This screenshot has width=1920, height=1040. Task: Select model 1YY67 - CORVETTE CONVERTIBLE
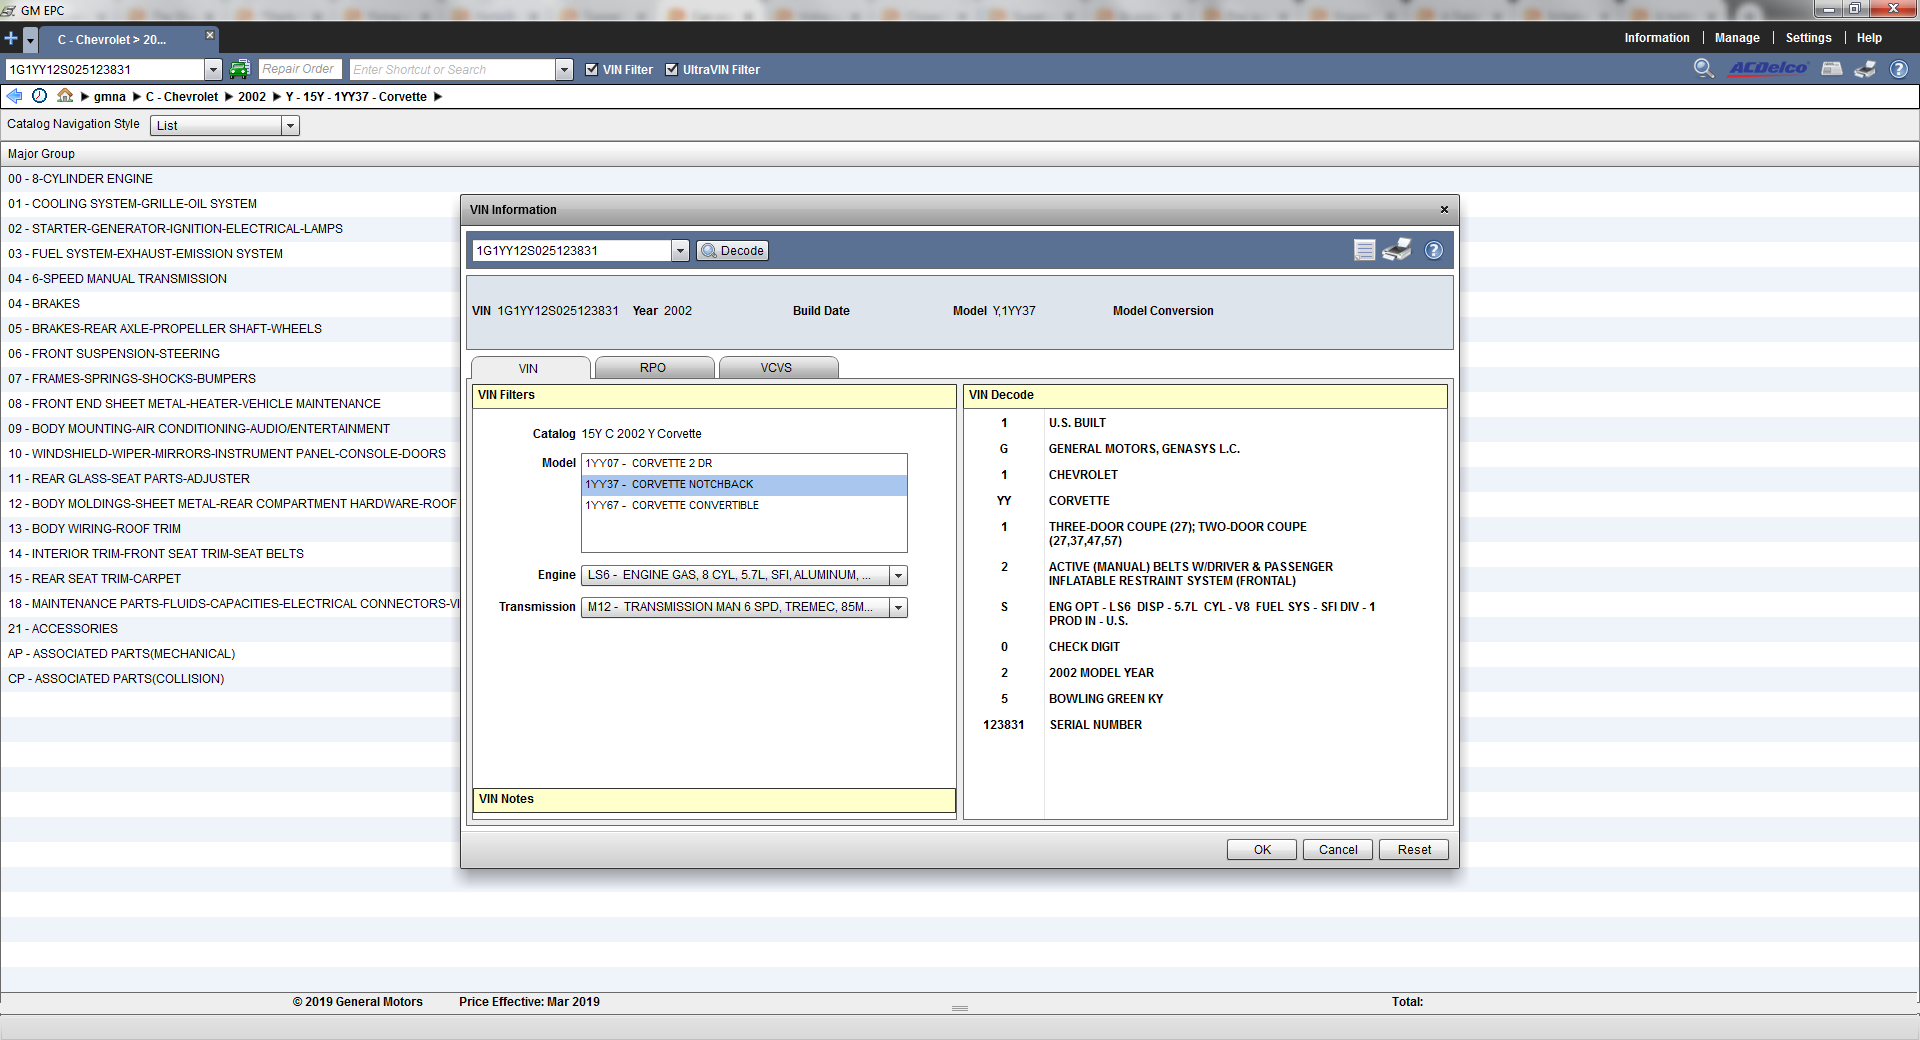coord(744,506)
